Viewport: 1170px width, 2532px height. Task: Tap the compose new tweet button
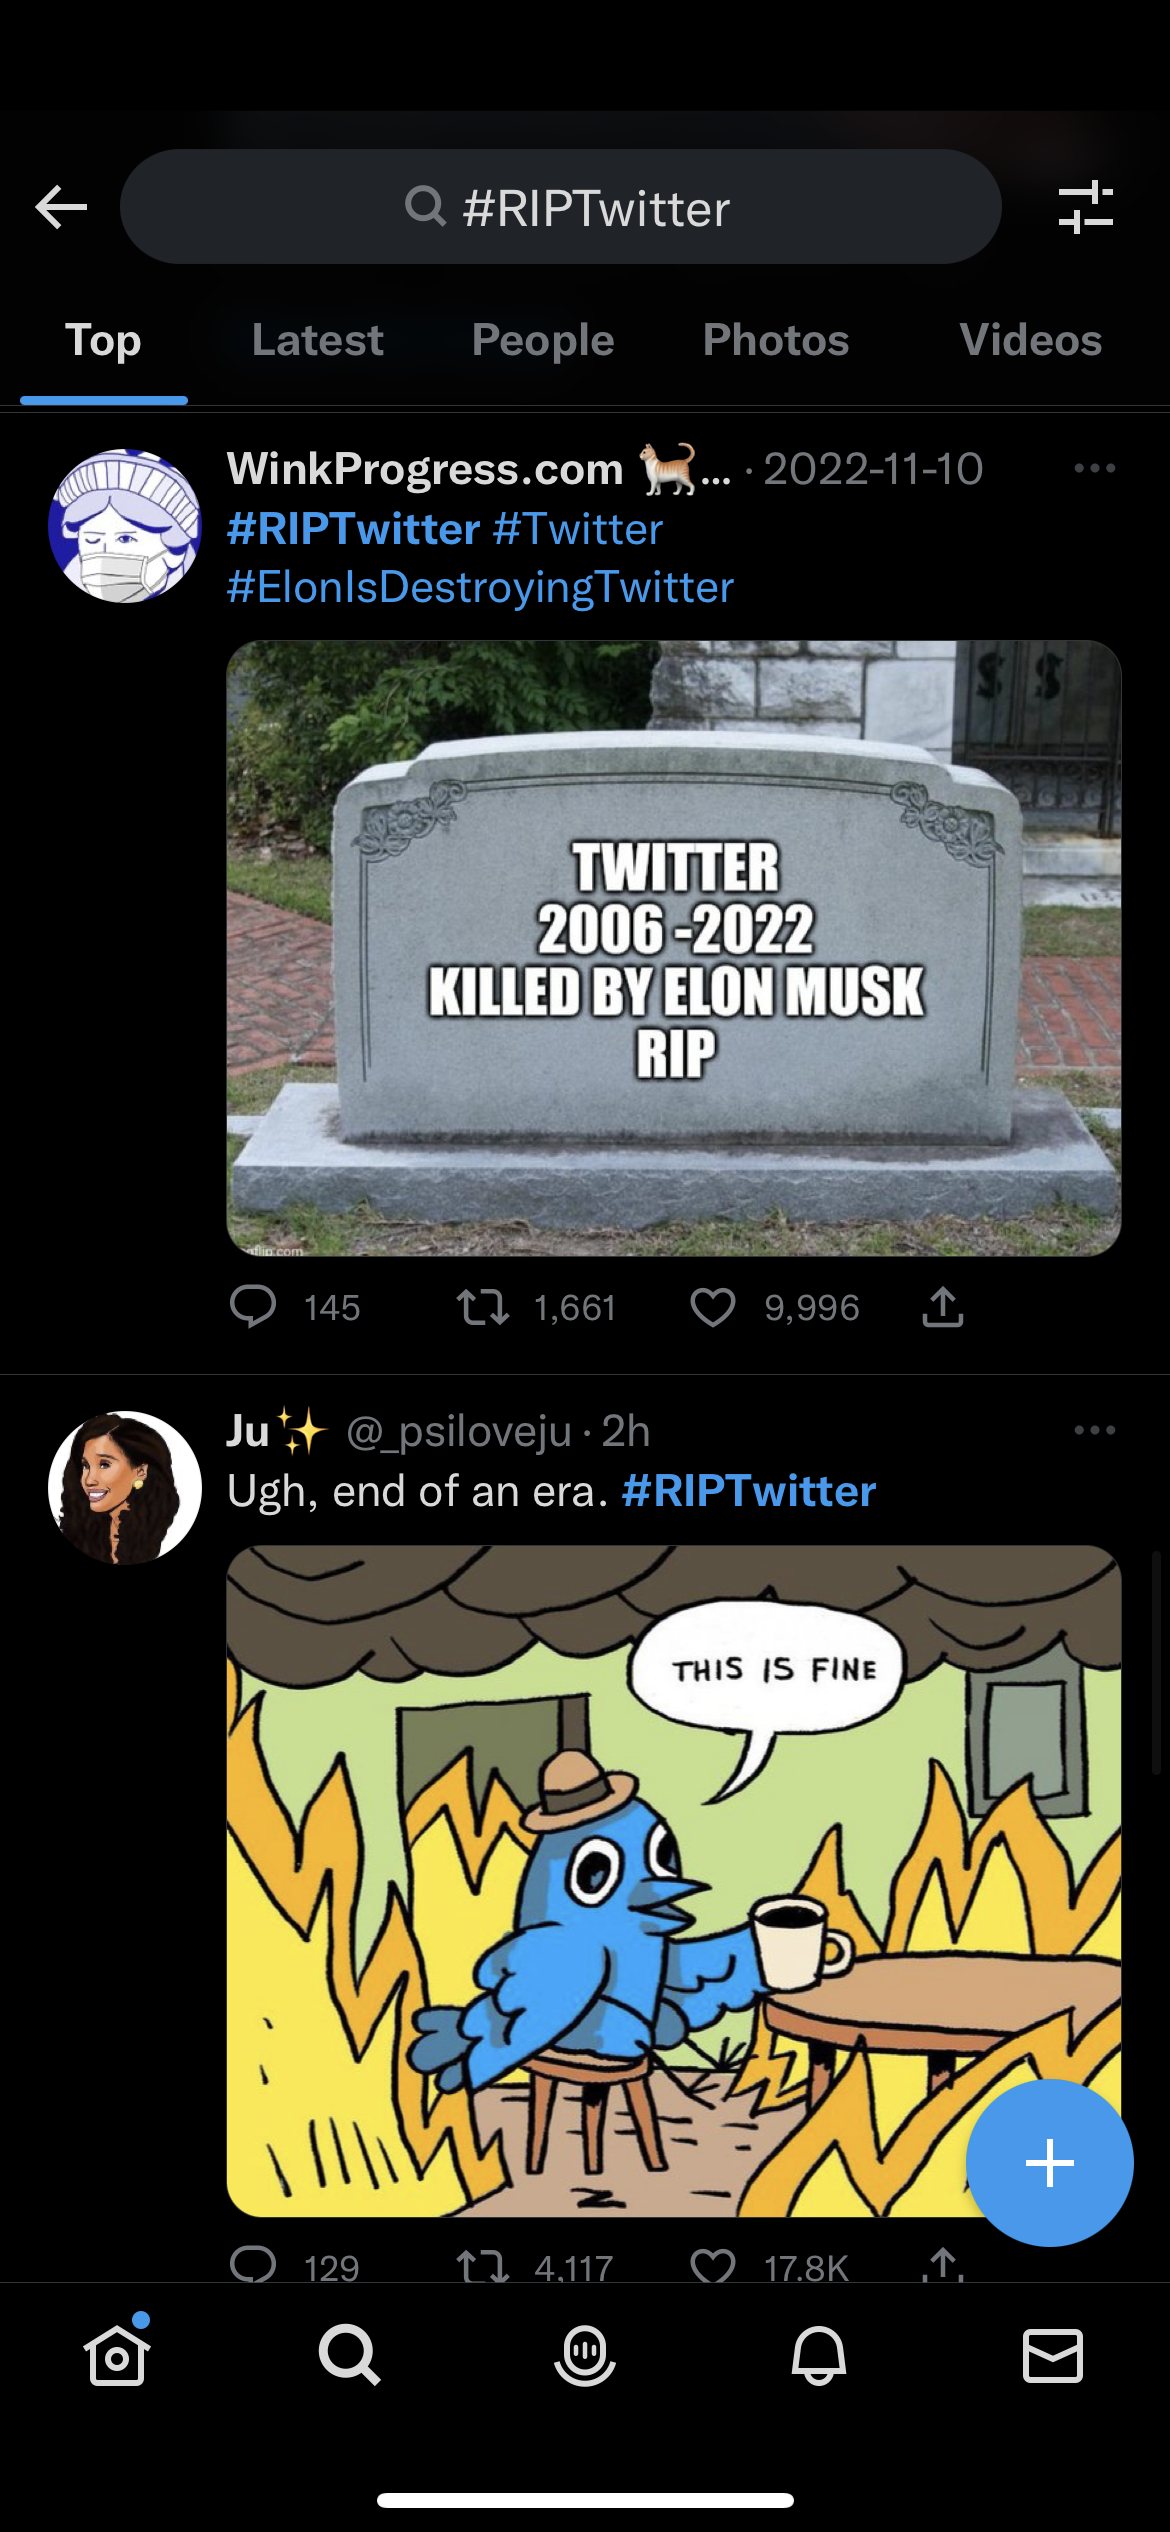coord(1049,2163)
